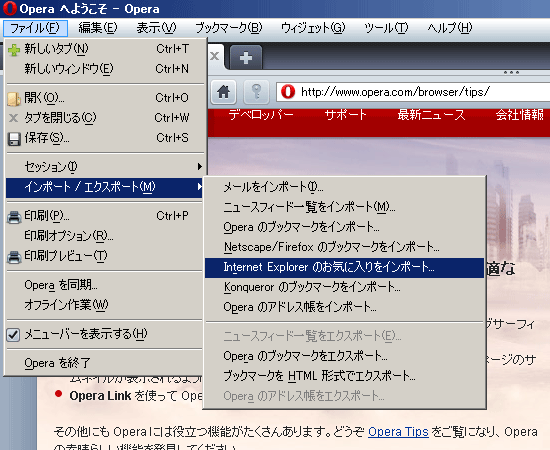Click the folder icon beside 開く(O)
The image size is (550, 450).
pos(14,99)
